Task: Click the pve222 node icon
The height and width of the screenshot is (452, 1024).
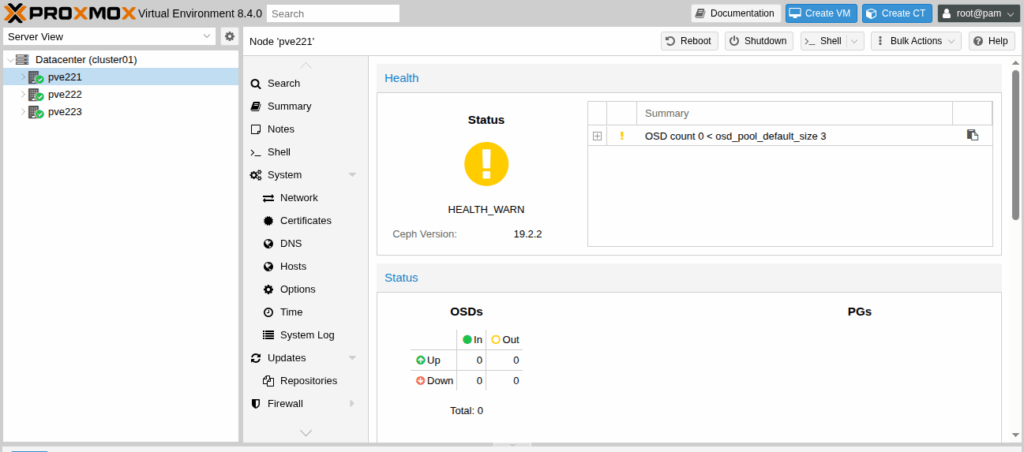Action: click(36, 95)
